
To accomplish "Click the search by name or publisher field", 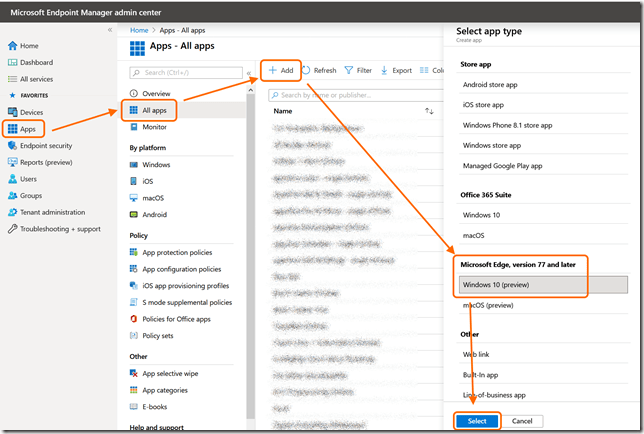I will click(x=358, y=95).
